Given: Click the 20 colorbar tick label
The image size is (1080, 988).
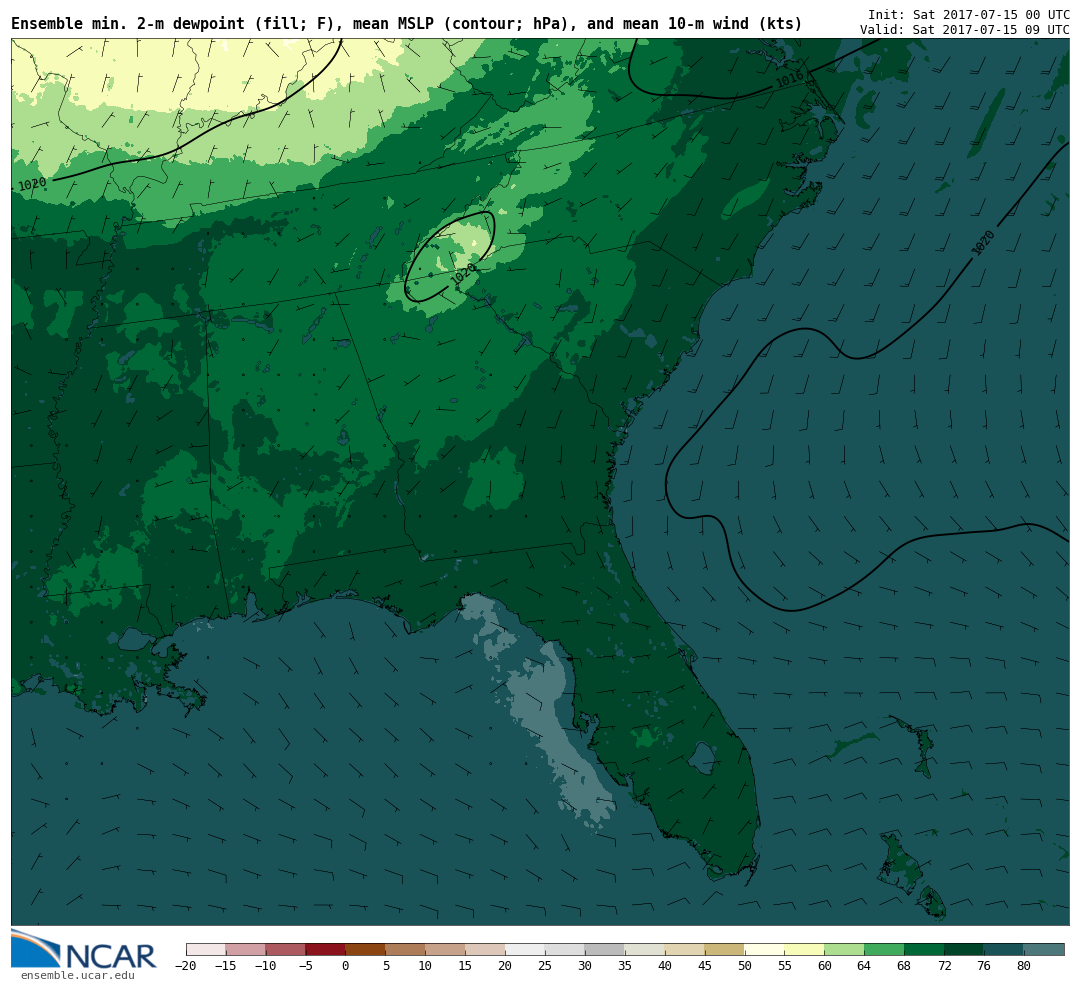Looking at the screenshot, I should 506,966.
